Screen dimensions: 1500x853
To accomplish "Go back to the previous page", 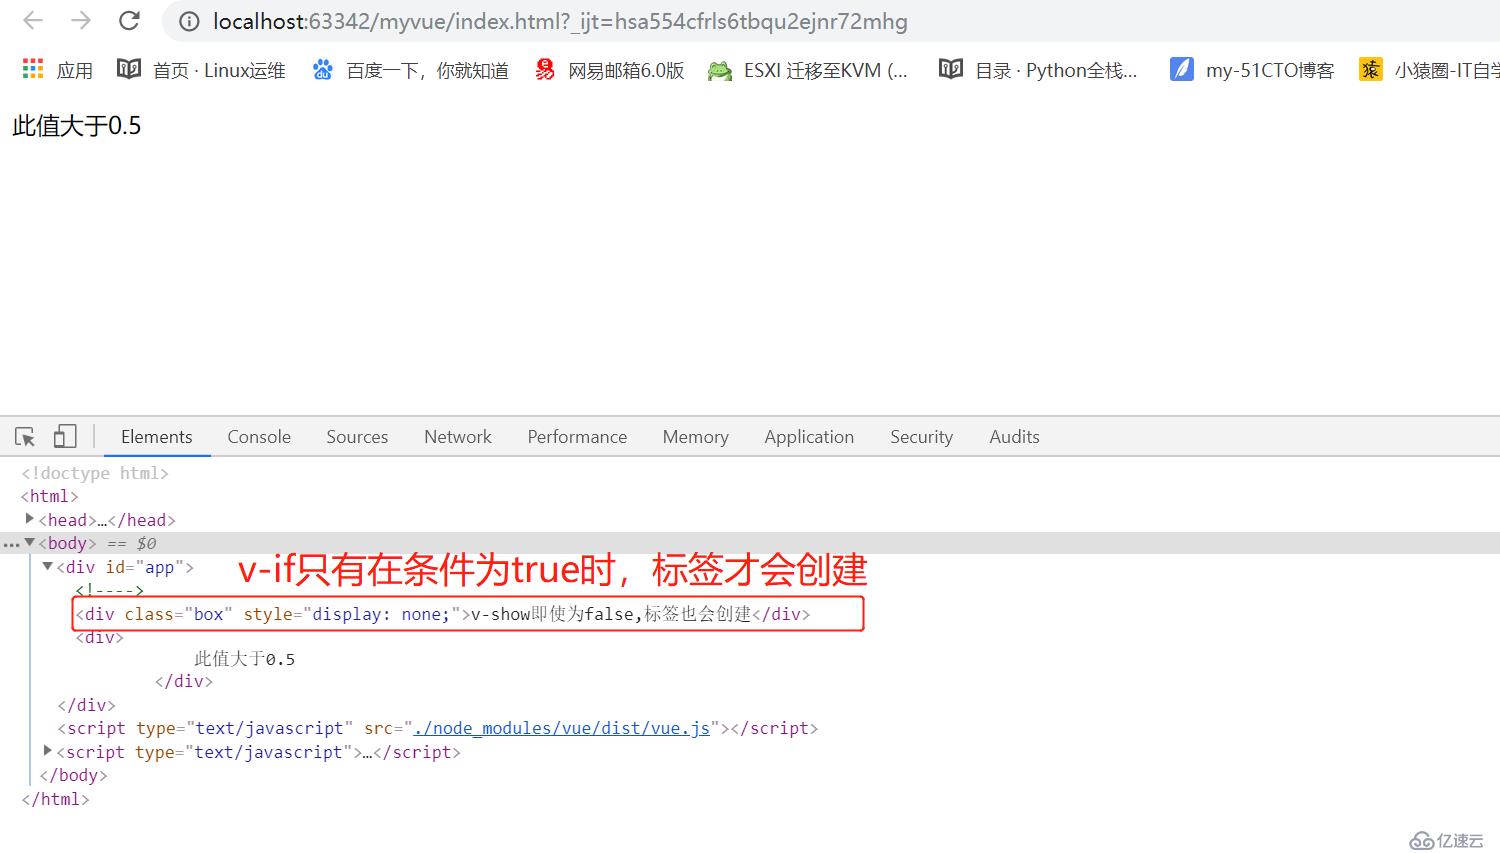I will click(33, 21).
